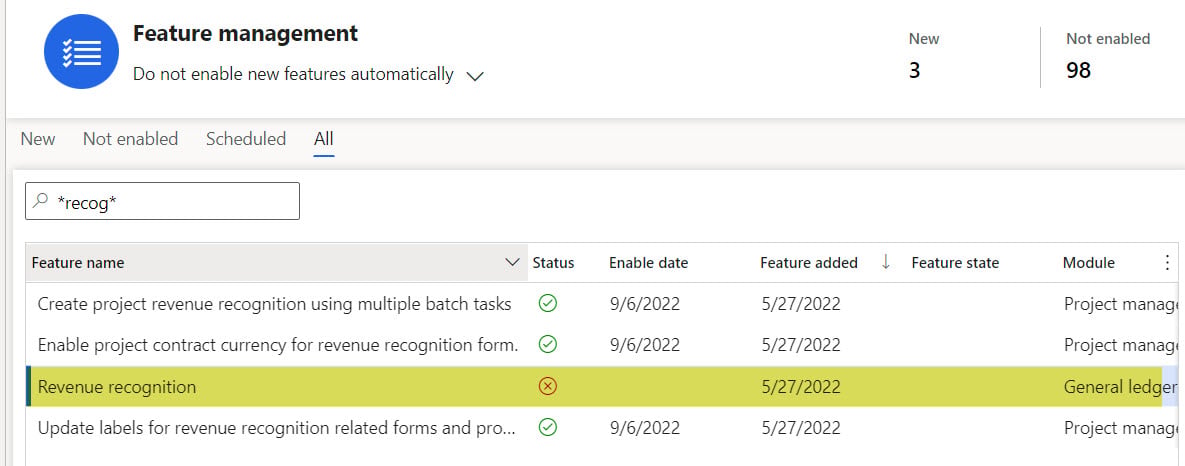Screen dimensions: 1185x466
Task: Click the New count tile showing 3
Action: pyautogui.click(x=924, y=55)
